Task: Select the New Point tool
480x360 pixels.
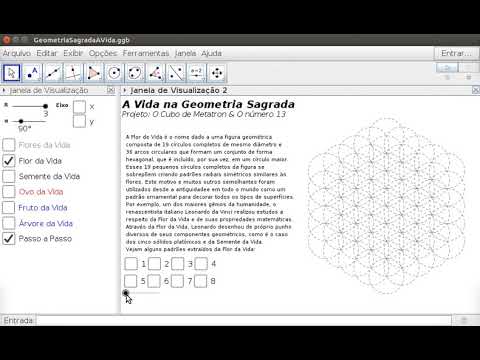Action: click(32, 73)
